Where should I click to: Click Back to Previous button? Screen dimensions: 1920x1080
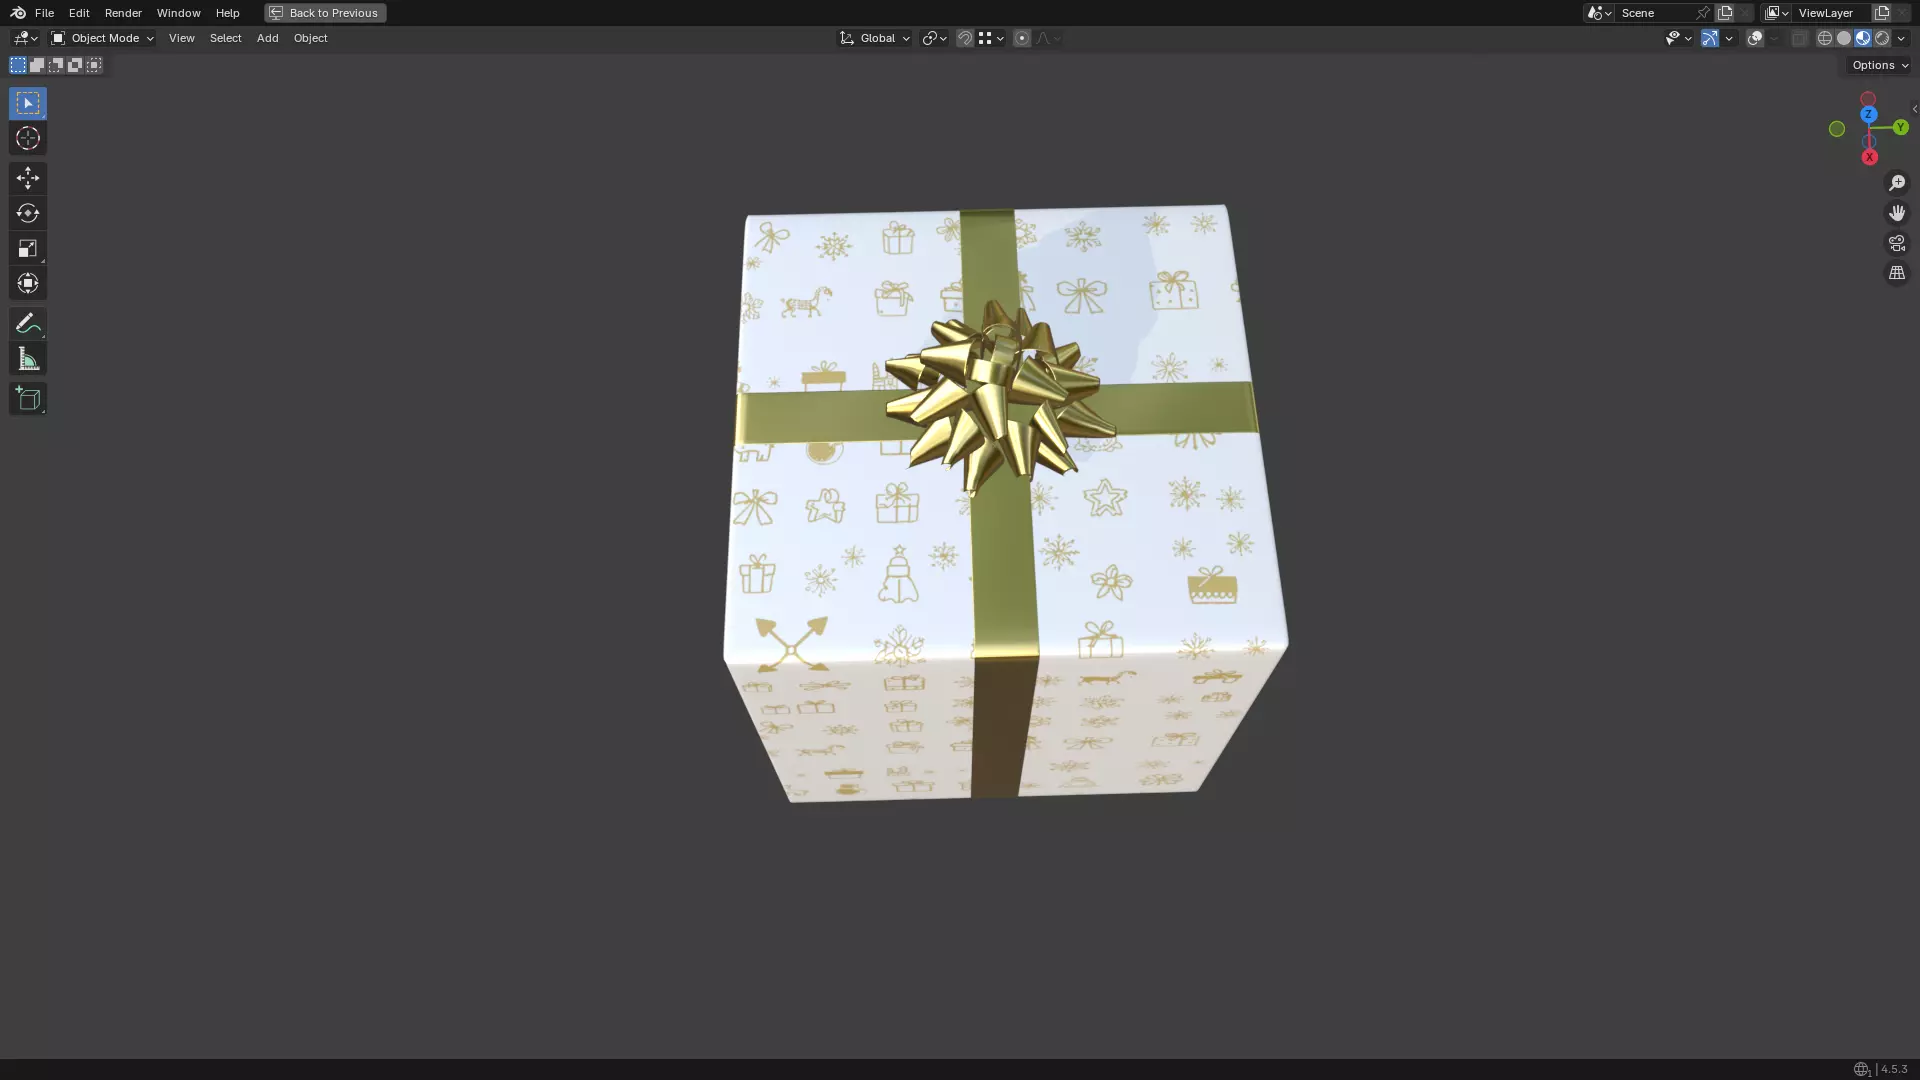pyautogui.click(x=325, y=13)
